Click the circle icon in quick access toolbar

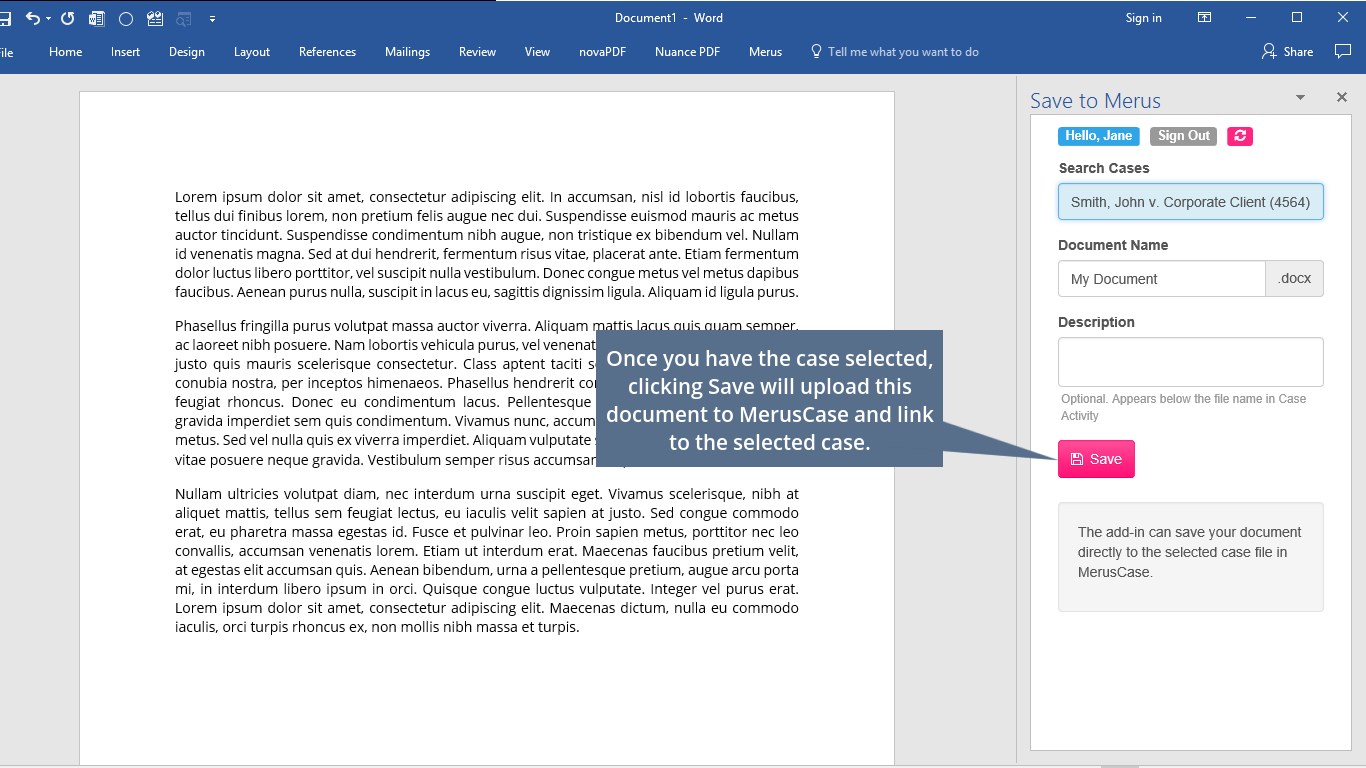click(126, 18)
